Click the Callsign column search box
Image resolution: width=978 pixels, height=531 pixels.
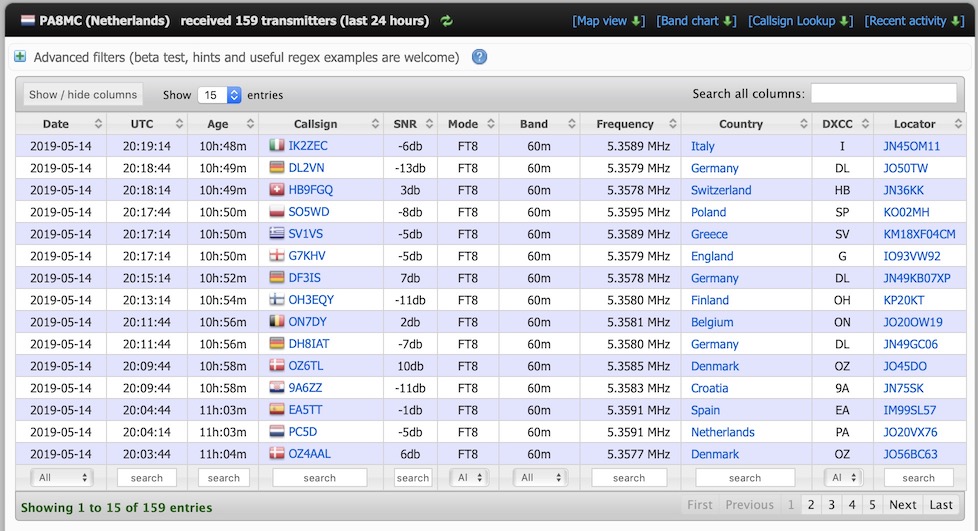click(x=319, y=478)
